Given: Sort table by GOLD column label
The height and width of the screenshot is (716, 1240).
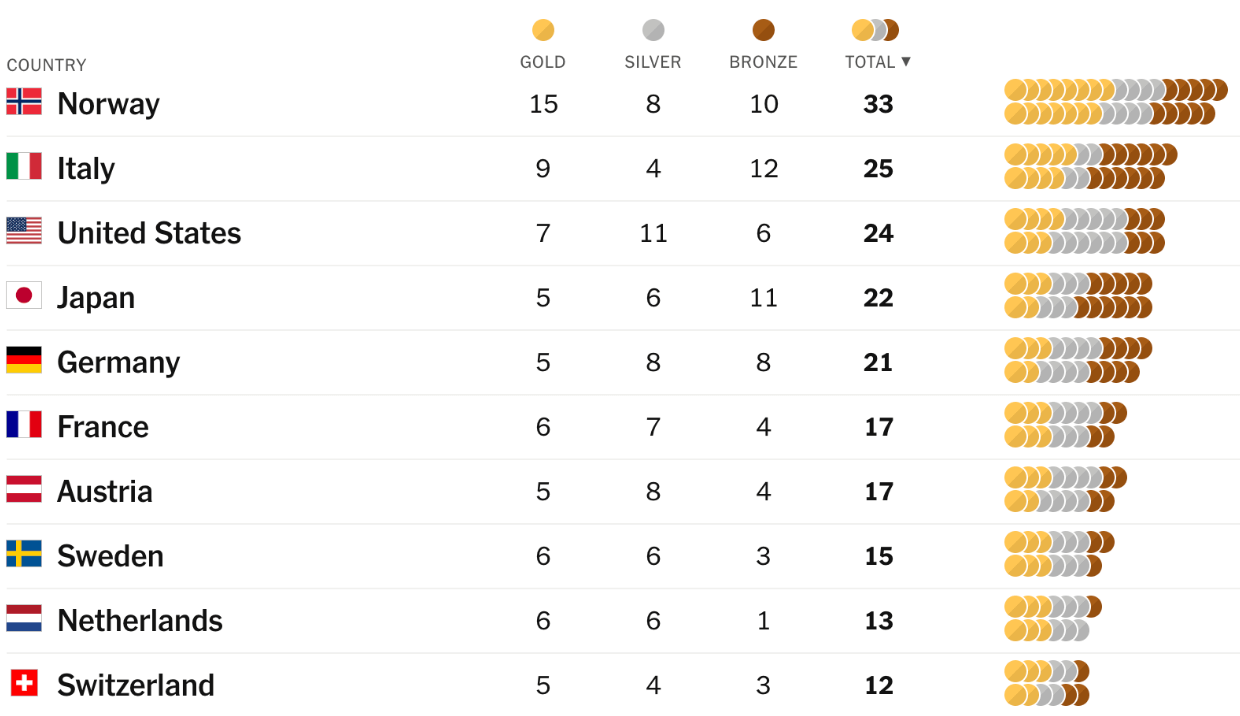Looking at the screenshot, I should 543,62.
